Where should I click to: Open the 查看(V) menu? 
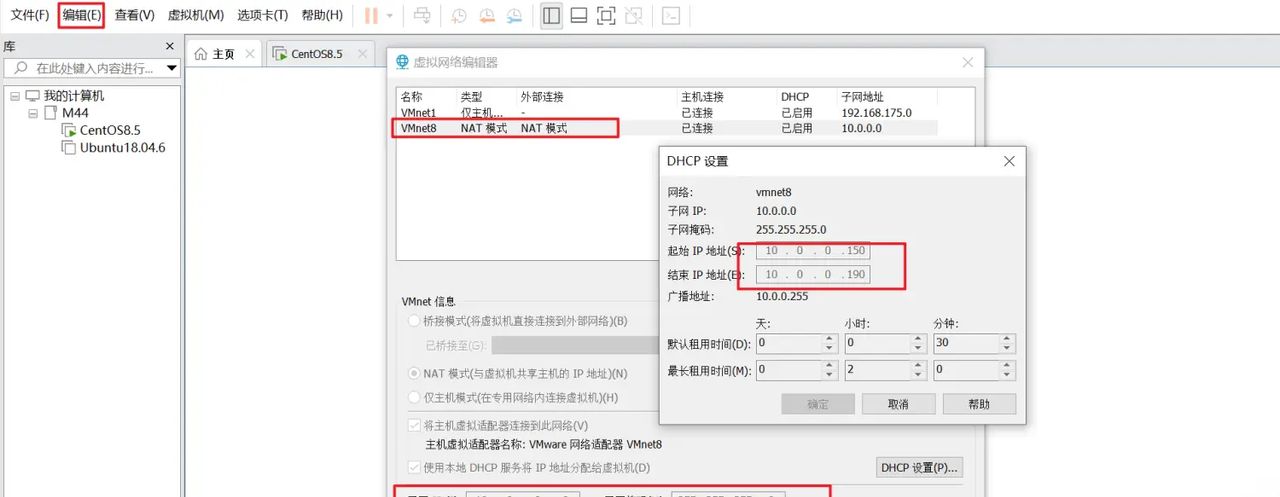135,15
